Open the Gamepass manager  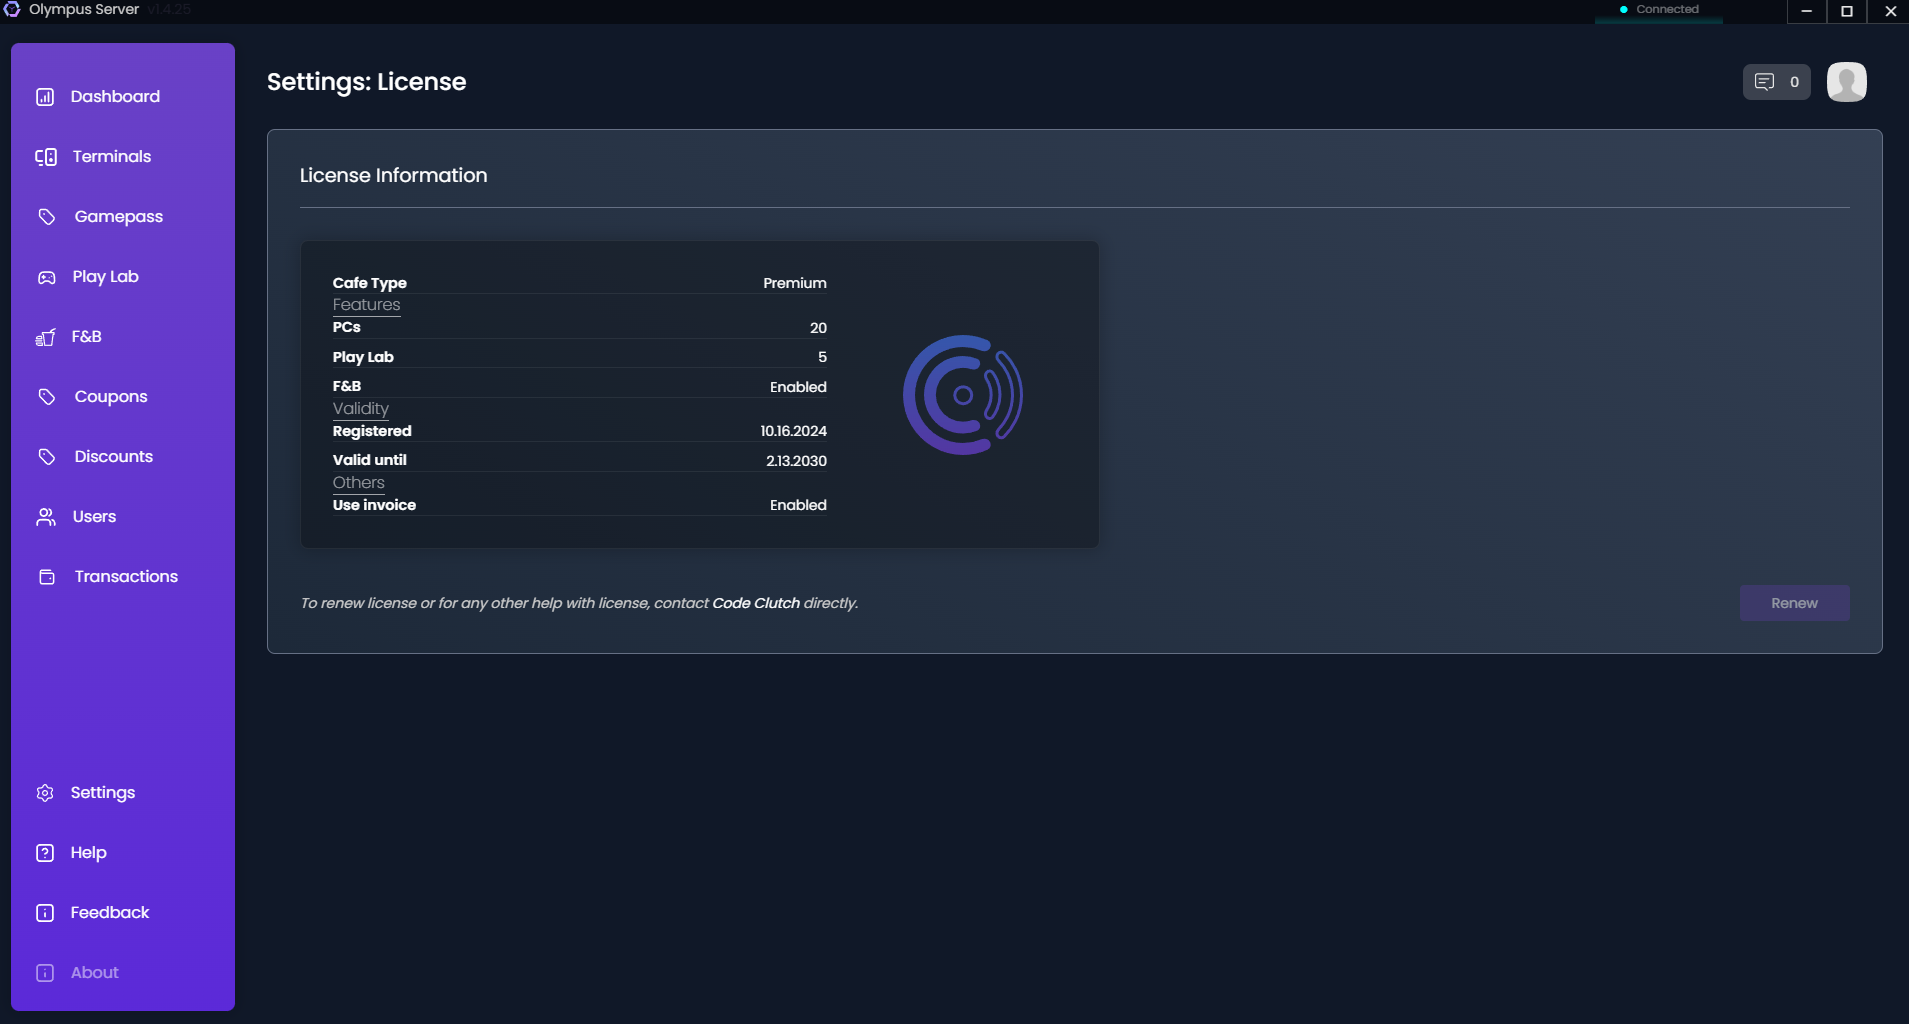click(118, 216)
